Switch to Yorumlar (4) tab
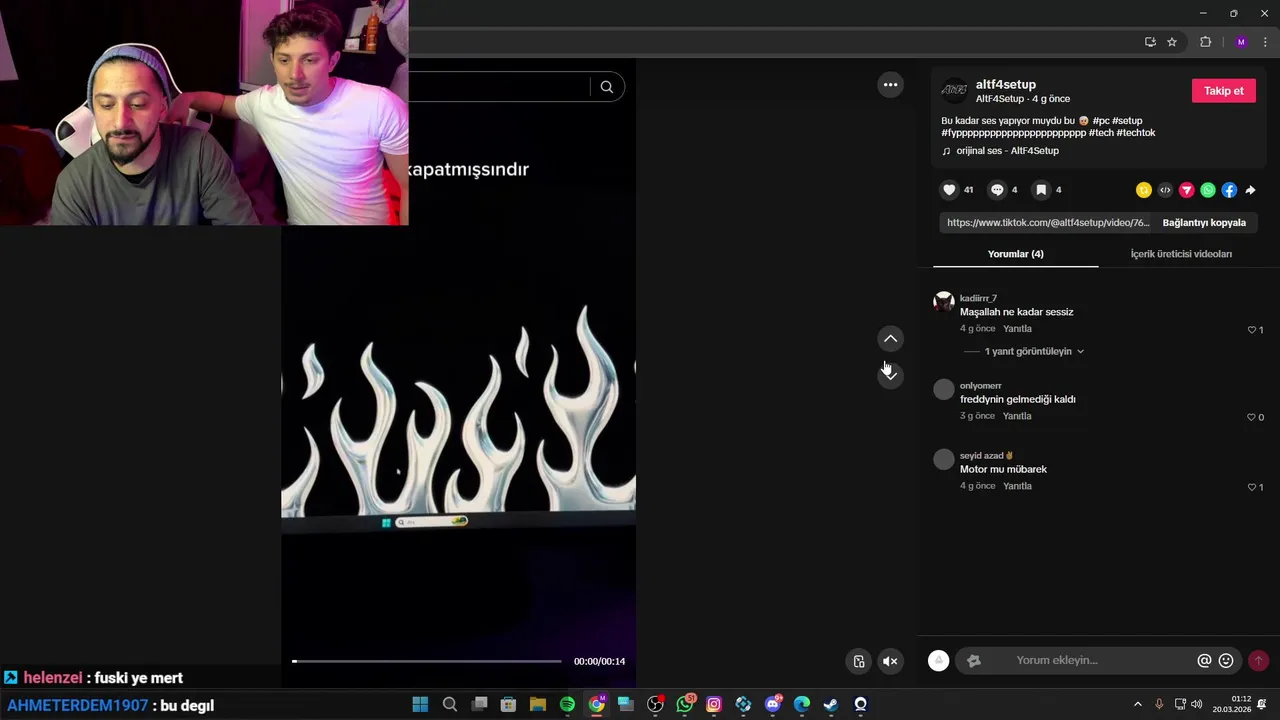 [1015, 254]
